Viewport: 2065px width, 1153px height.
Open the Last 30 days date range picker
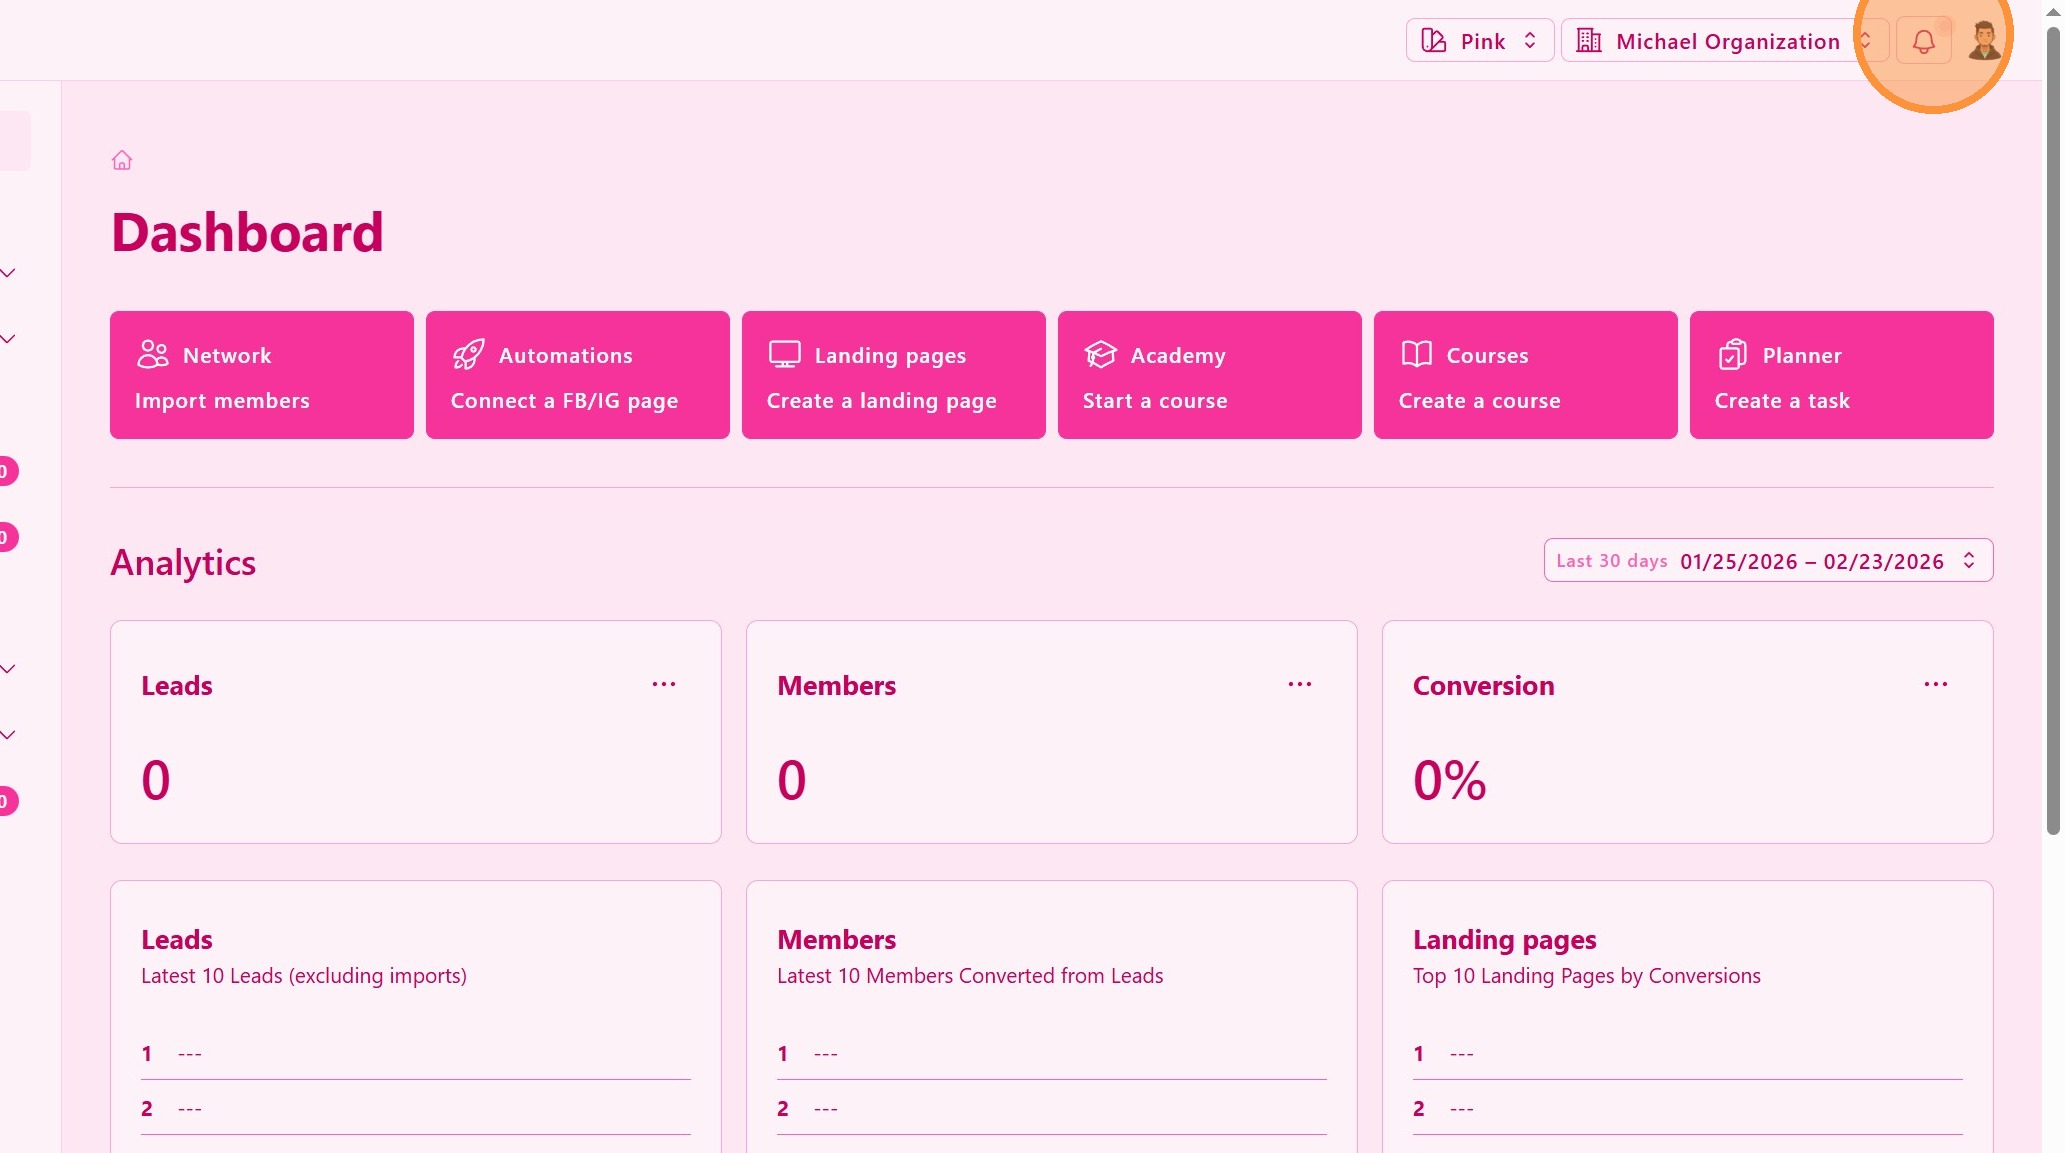pos(1767,561)
